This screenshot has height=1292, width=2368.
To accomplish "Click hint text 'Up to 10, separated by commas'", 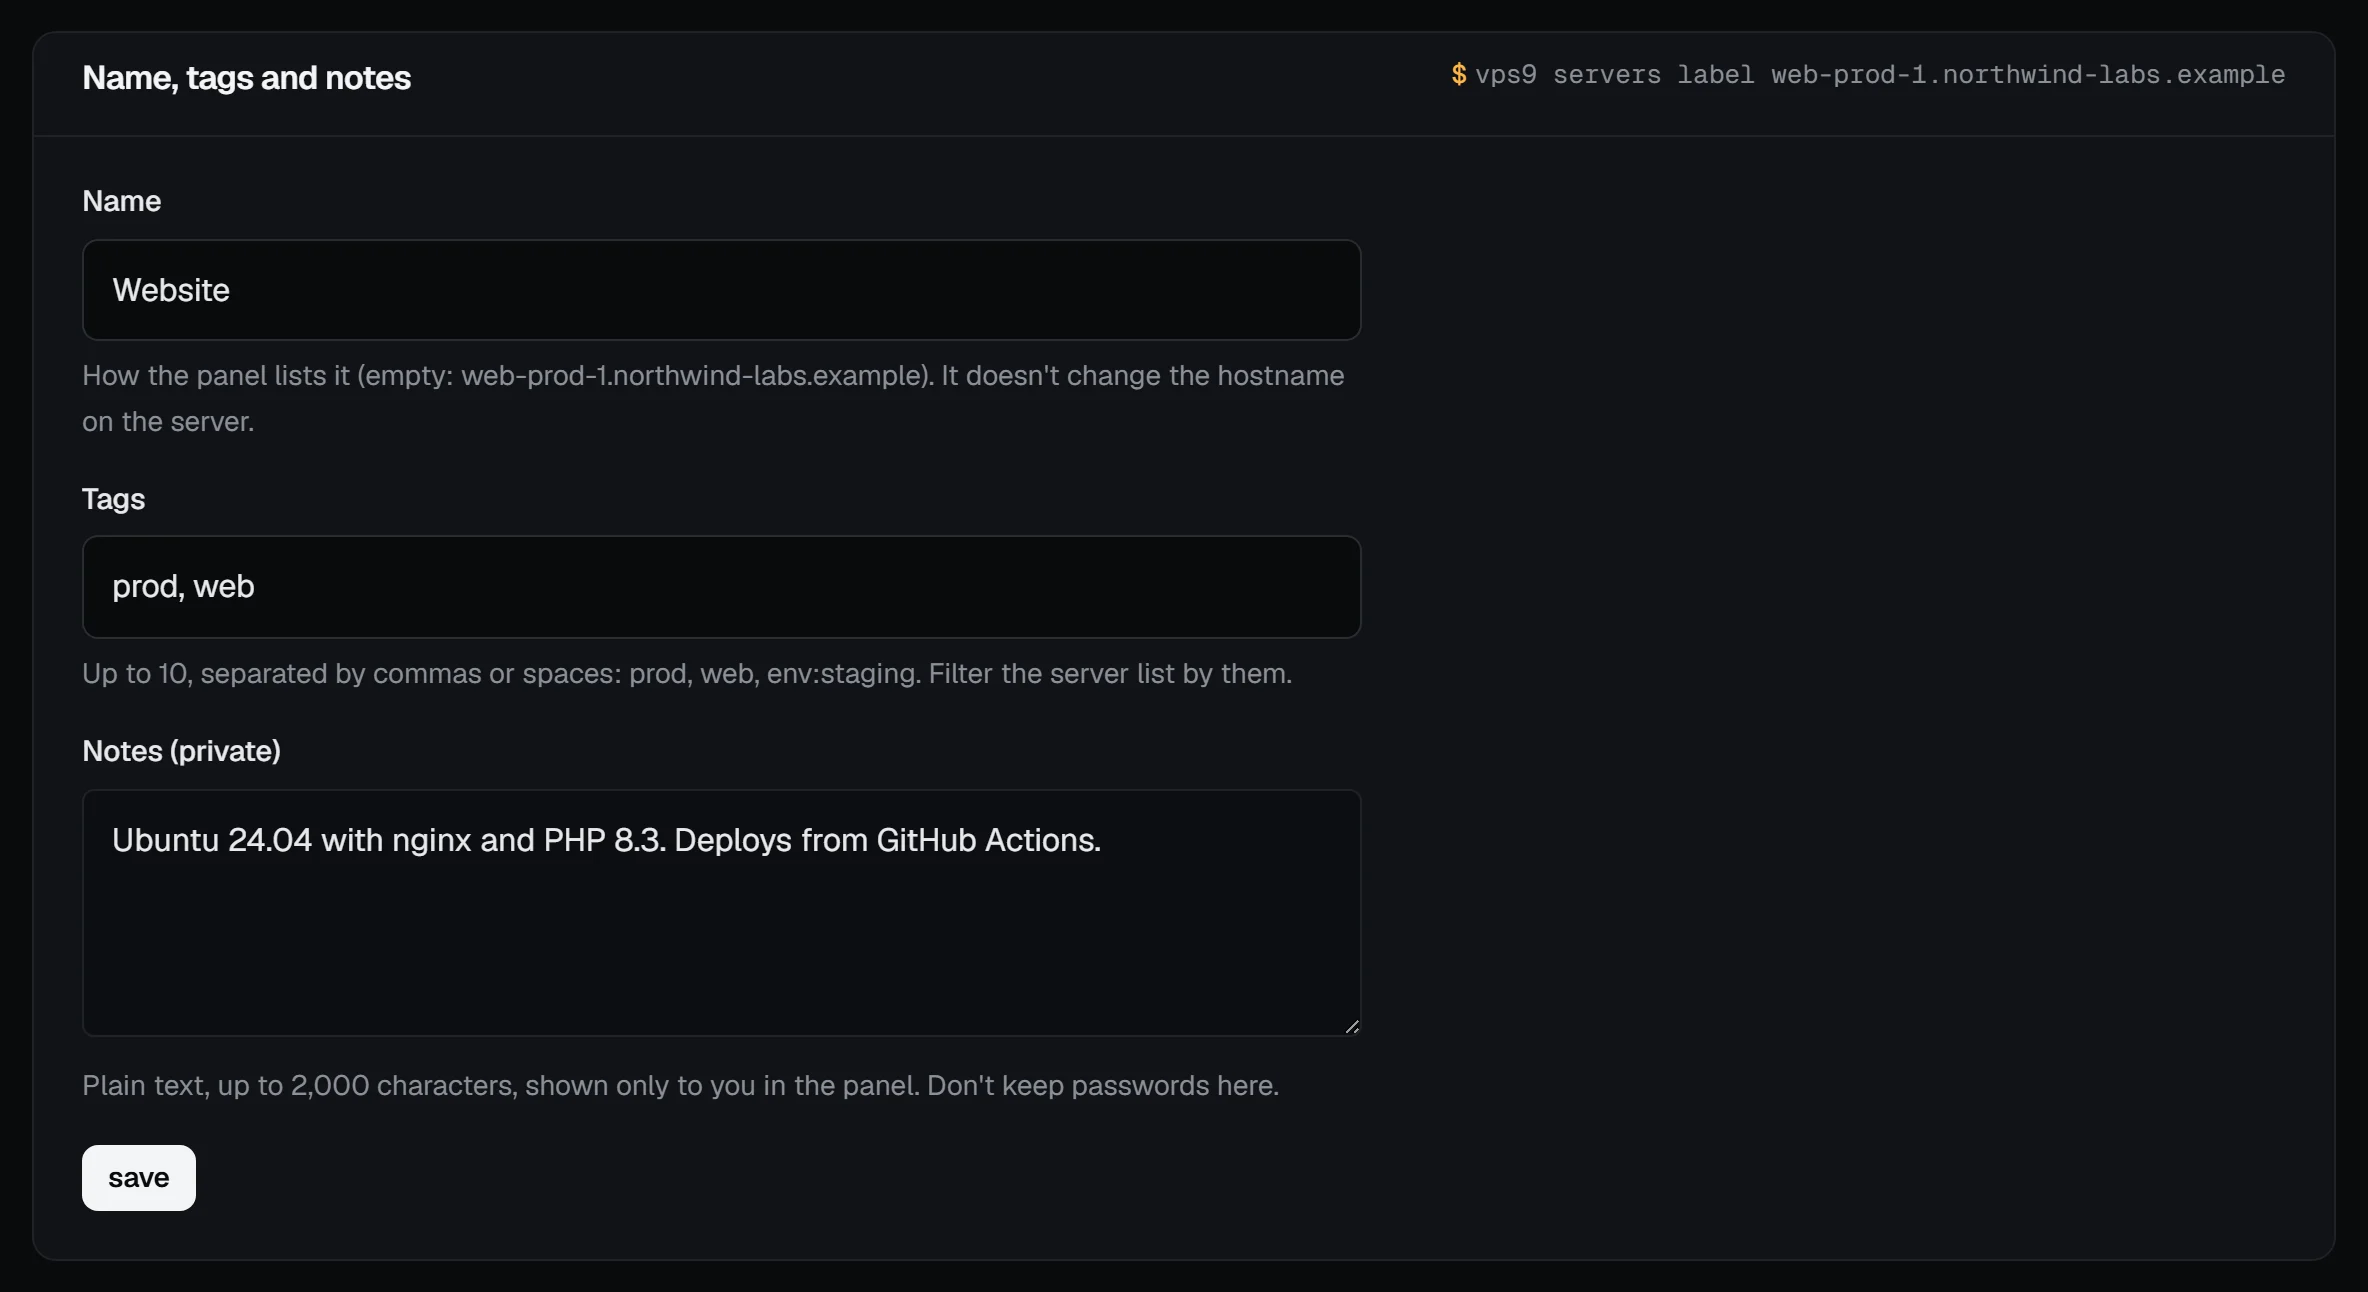I will coord(687,674).
